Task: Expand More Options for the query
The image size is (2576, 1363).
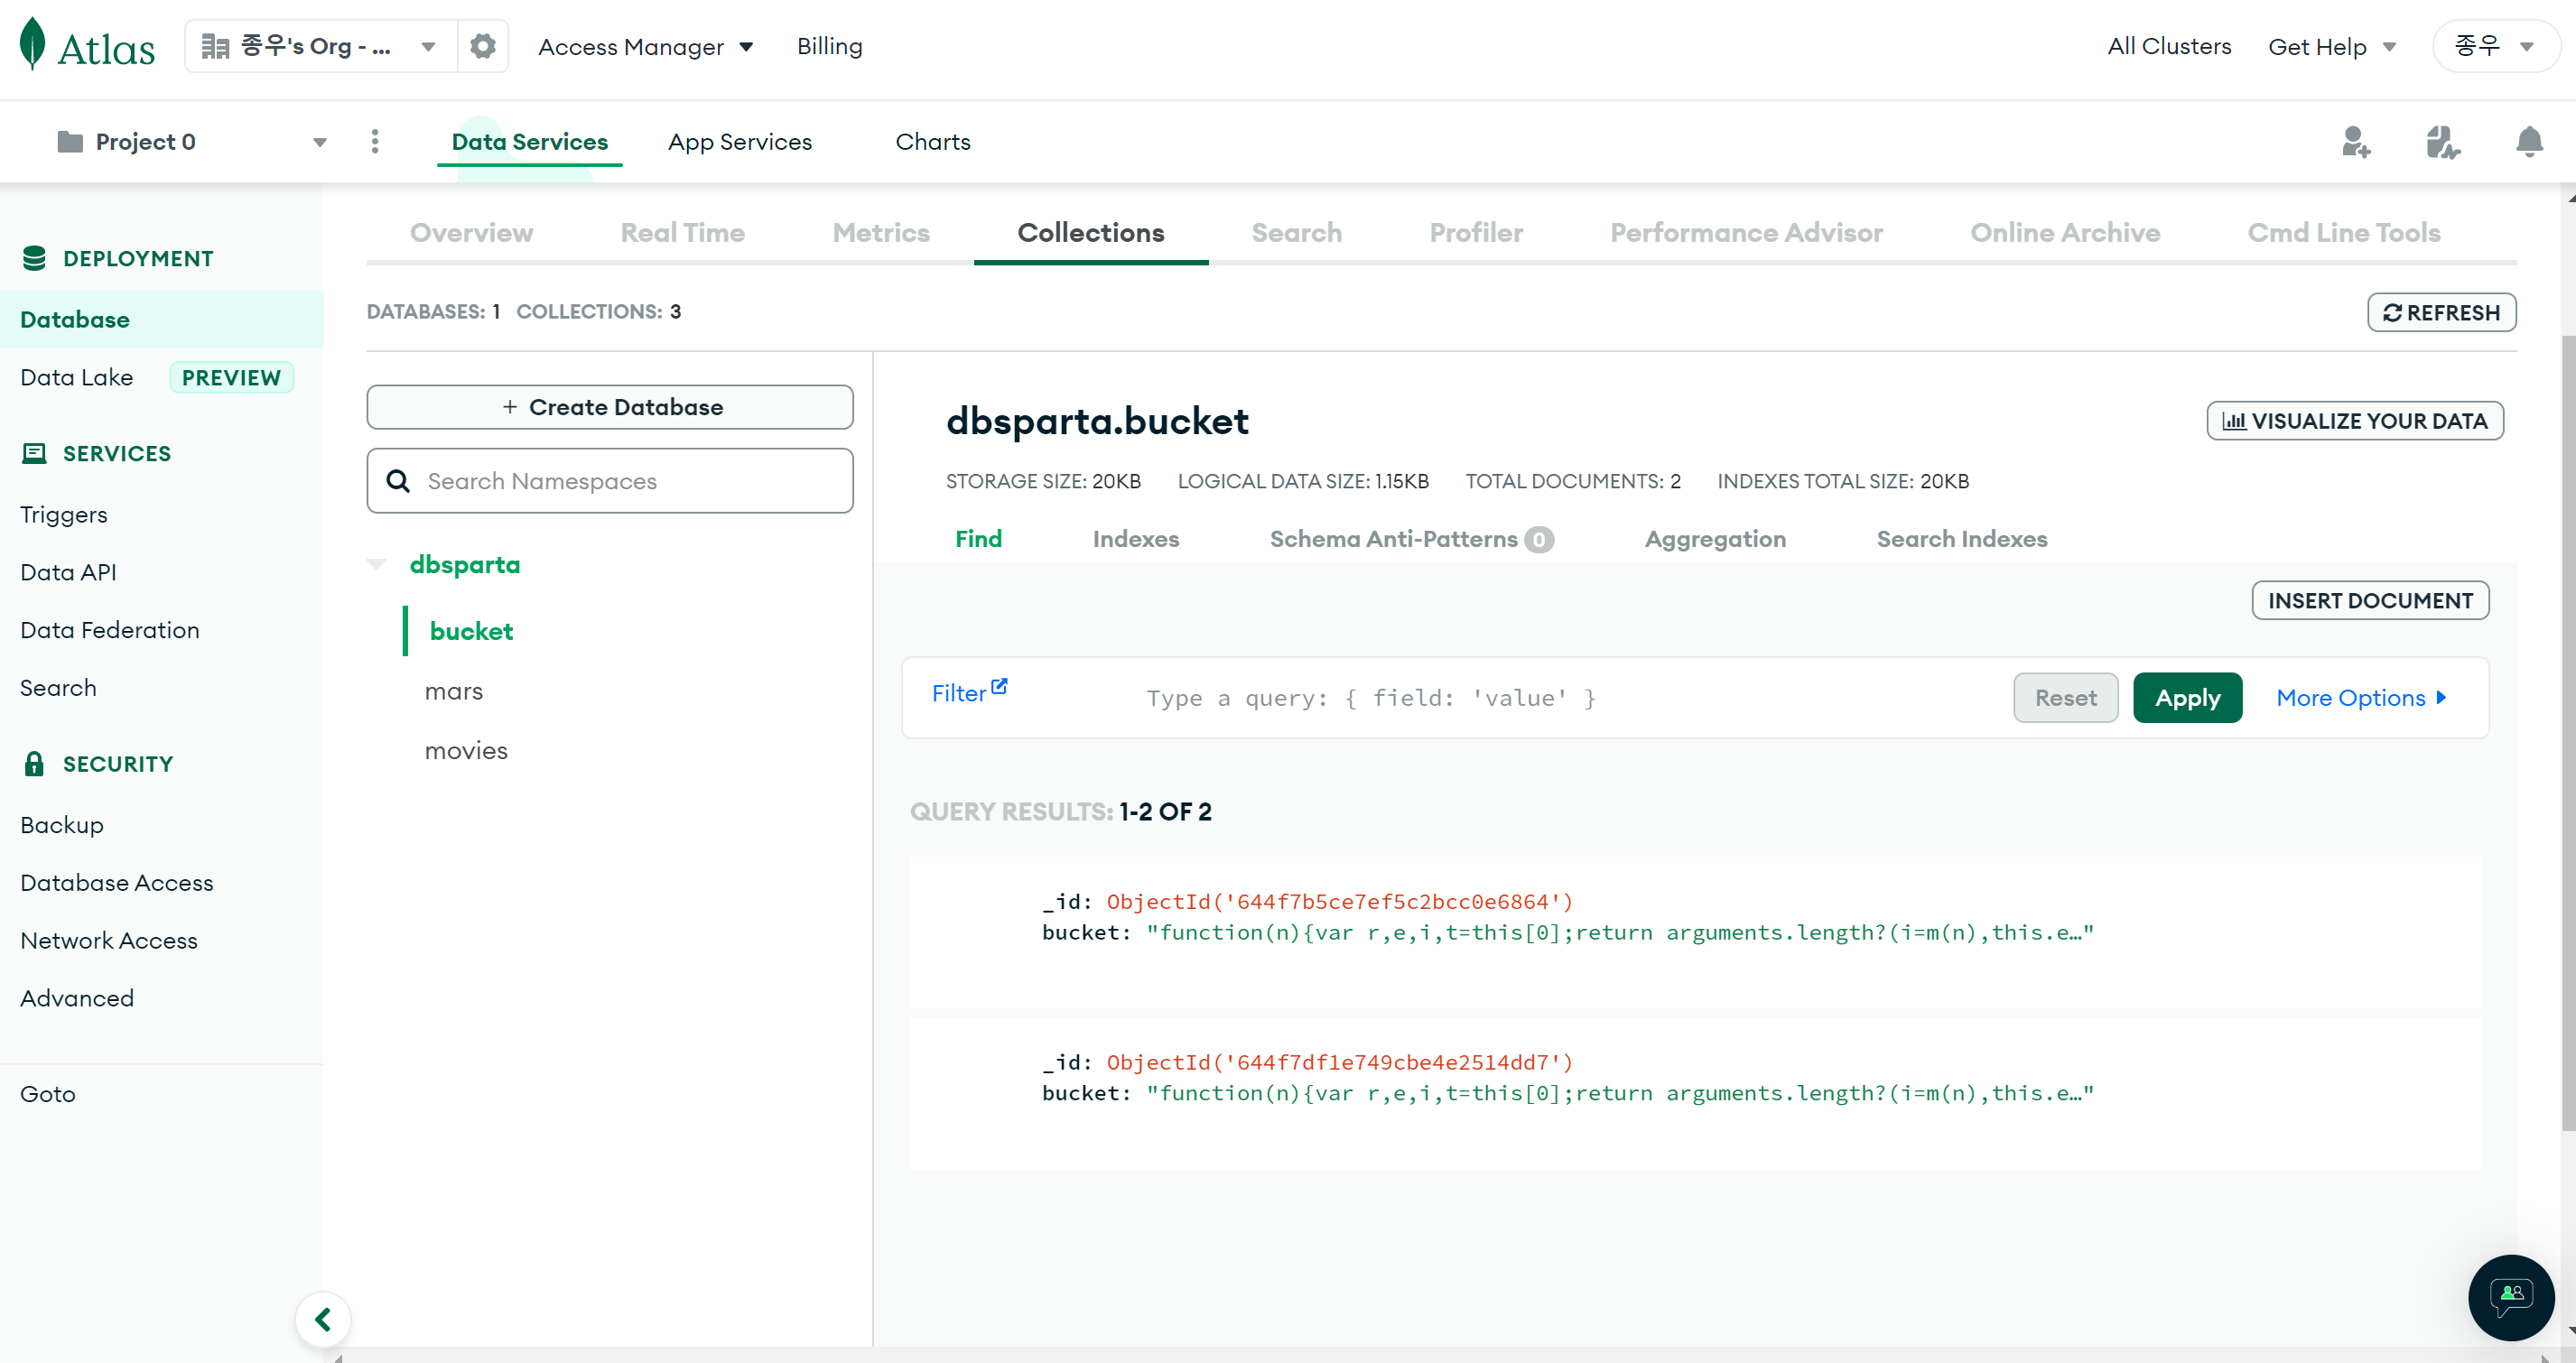Action: click(2362, 698)
